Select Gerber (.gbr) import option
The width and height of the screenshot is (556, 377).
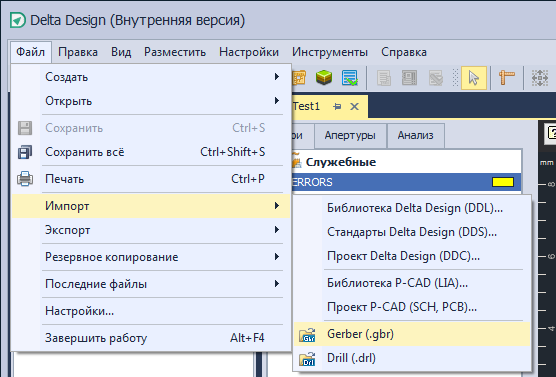(412, 334)
